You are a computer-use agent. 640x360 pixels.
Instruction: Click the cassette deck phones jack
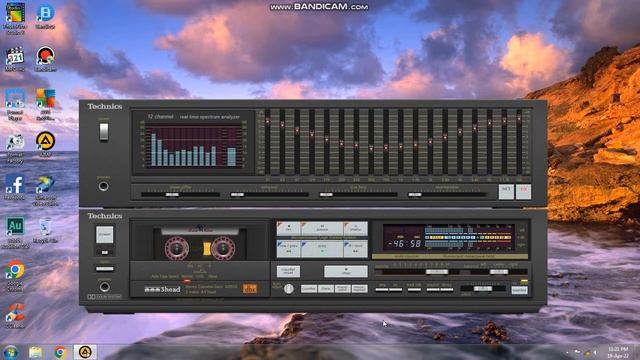coord(104,287)
